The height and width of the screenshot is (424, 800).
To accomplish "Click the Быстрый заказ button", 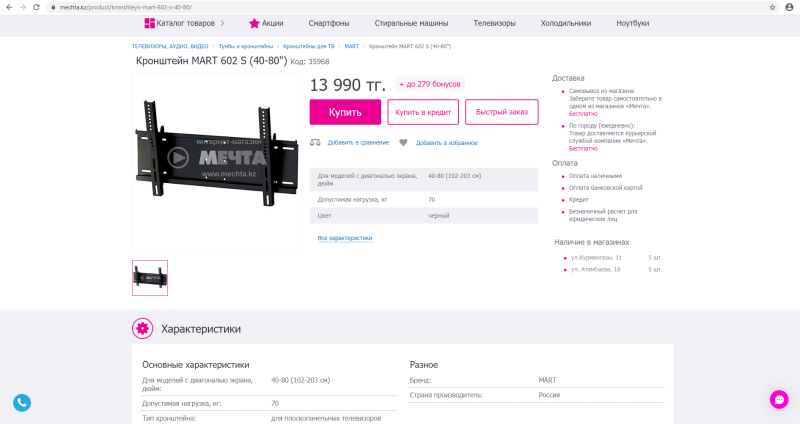I will tap(502, 112).
